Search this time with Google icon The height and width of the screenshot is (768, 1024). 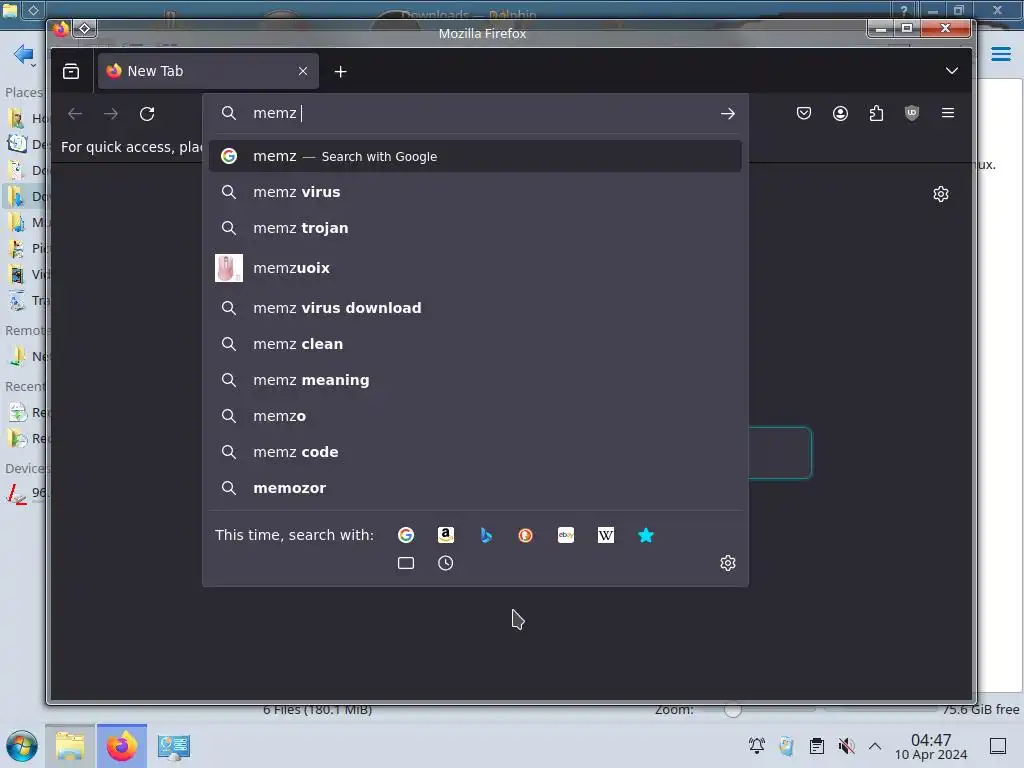(406, 535)
